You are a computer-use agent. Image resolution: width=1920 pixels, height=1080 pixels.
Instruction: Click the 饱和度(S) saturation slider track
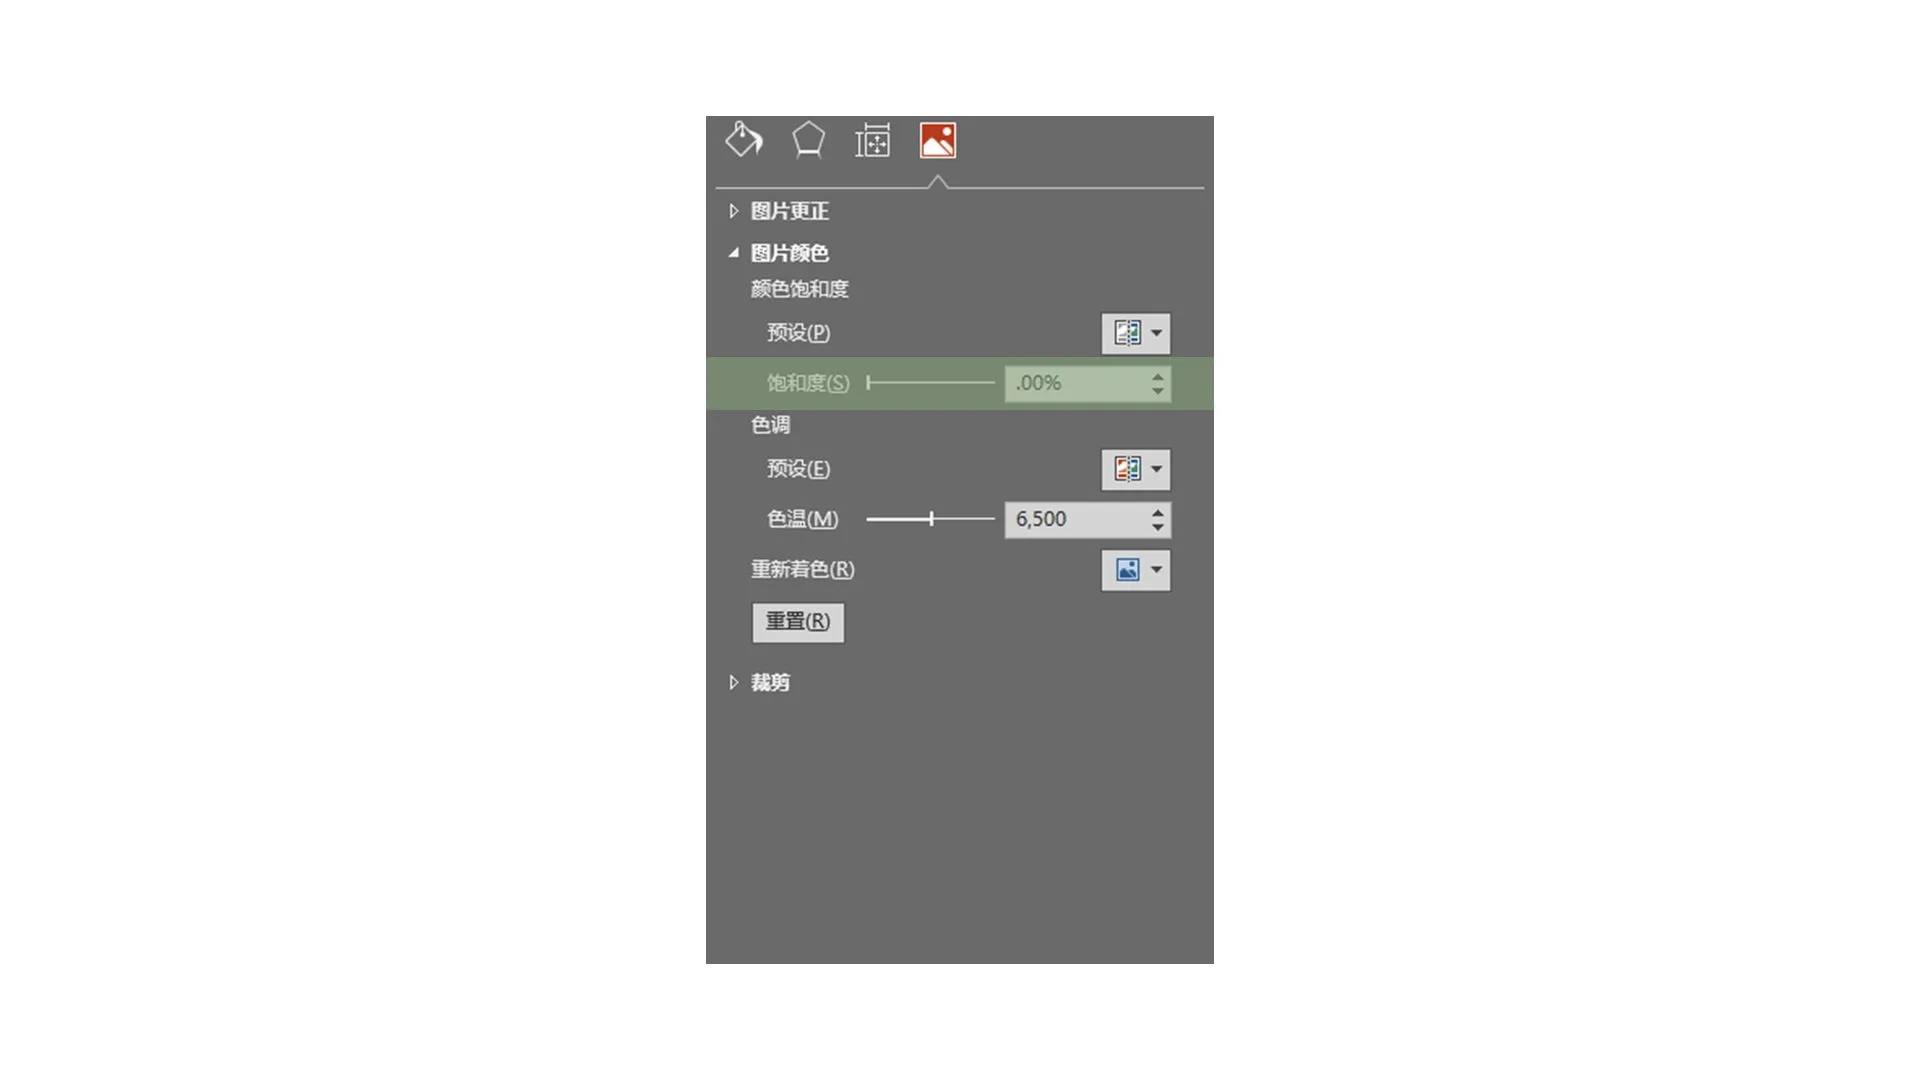tap(931, 383)
